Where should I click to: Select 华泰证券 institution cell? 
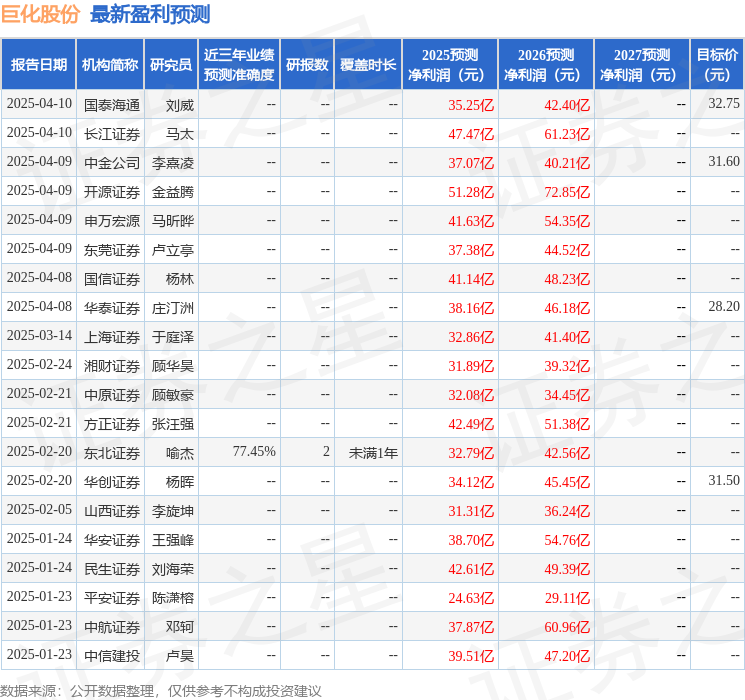(112, 308)
